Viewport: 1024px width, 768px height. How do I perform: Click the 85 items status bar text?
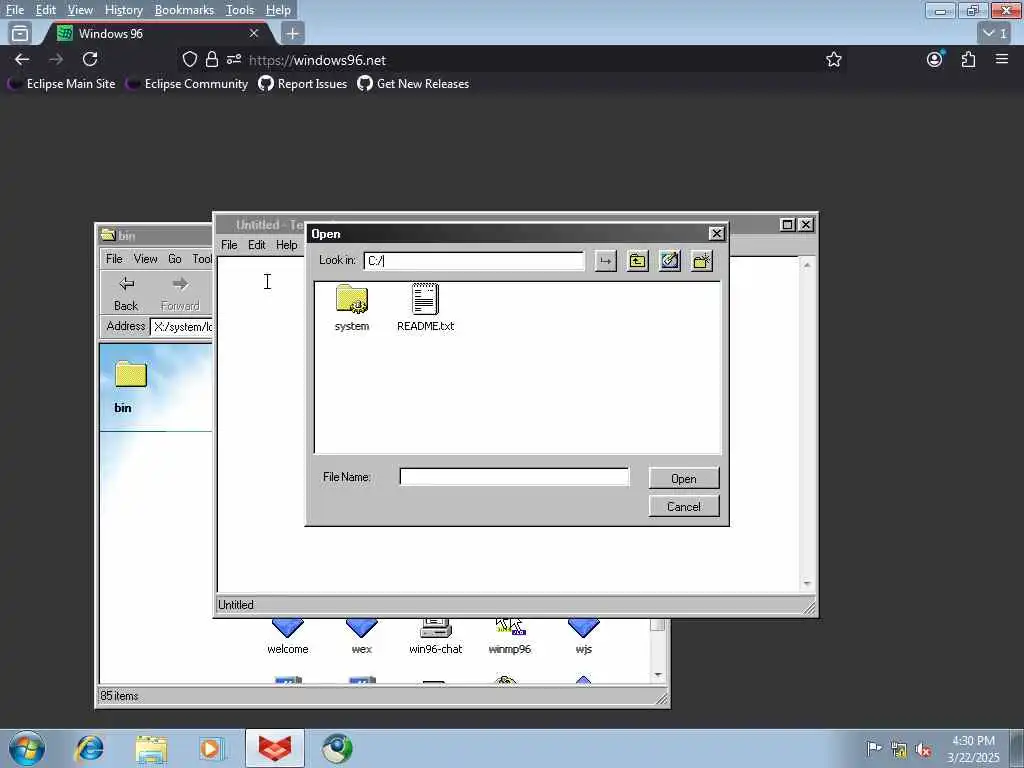point(120,696)
